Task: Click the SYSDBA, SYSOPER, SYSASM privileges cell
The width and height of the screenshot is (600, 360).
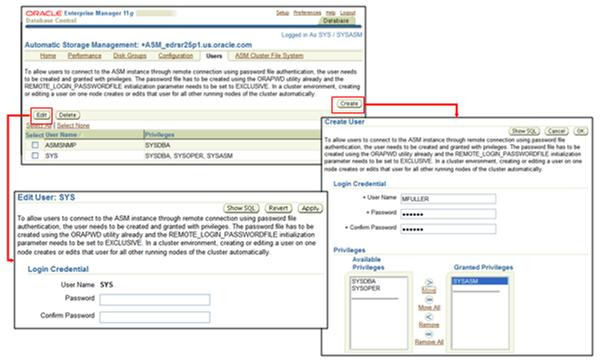Action: 189,156
